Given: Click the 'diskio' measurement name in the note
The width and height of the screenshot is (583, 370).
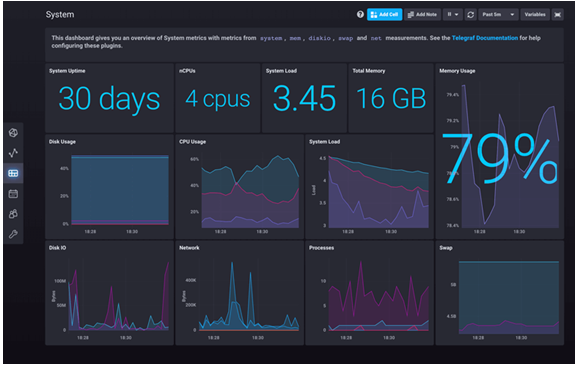Looking at the screenshot, I should click(319, 38).
